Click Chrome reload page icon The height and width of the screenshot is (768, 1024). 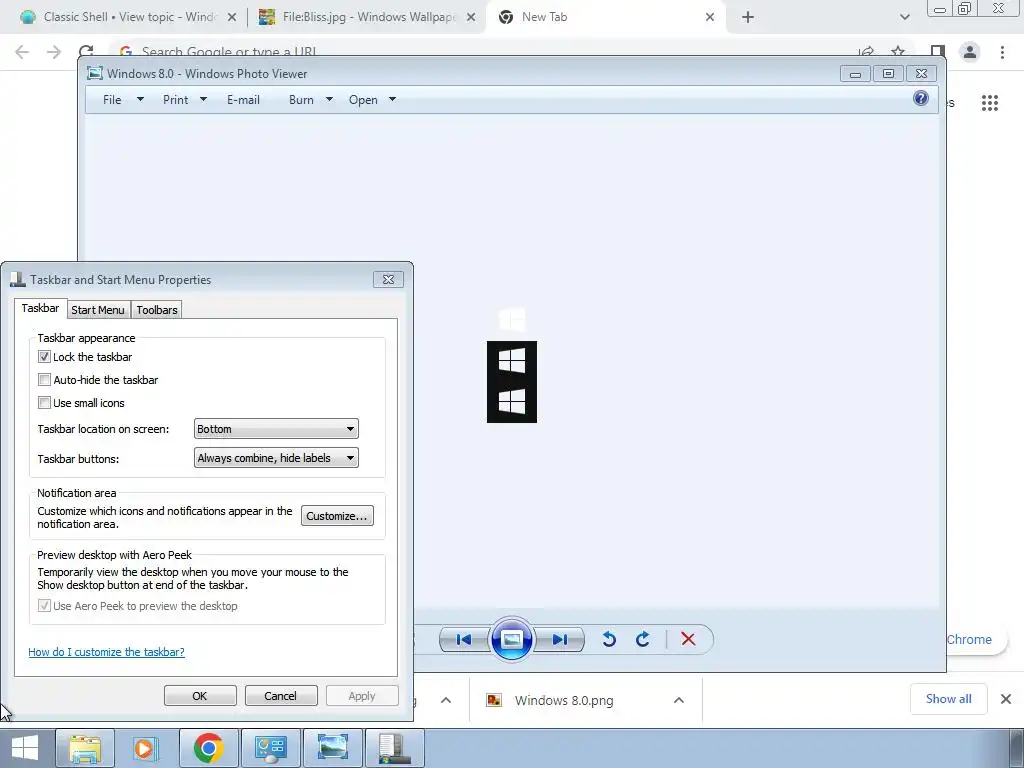coord(86,52)
